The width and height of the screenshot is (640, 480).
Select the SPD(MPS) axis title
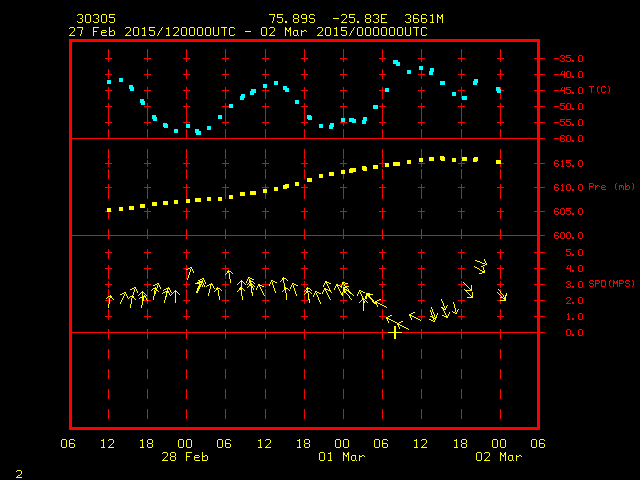[611, 283]
